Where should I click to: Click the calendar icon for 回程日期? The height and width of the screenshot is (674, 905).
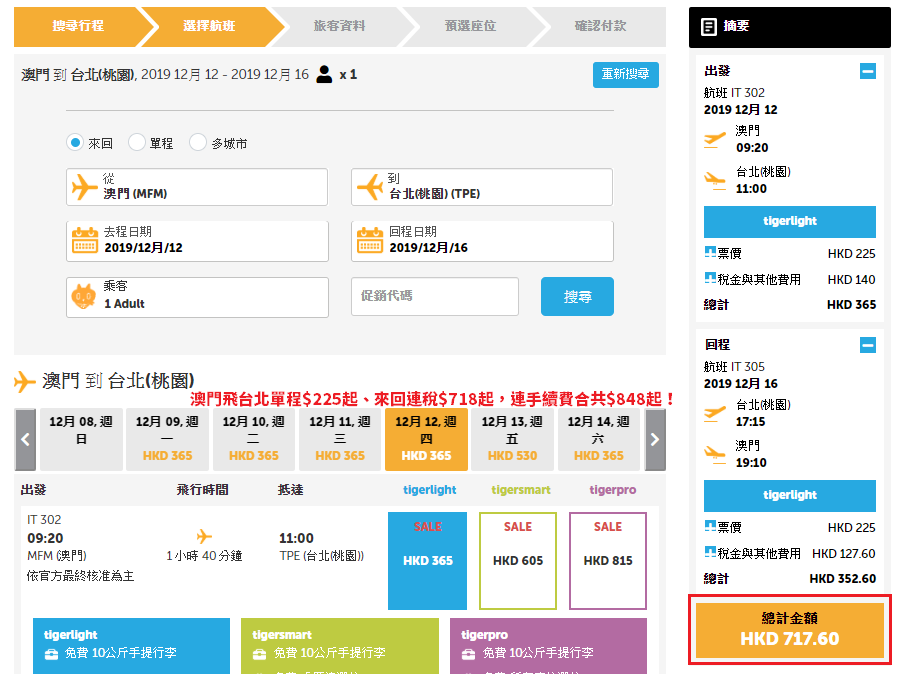click(x=370, y=241)
